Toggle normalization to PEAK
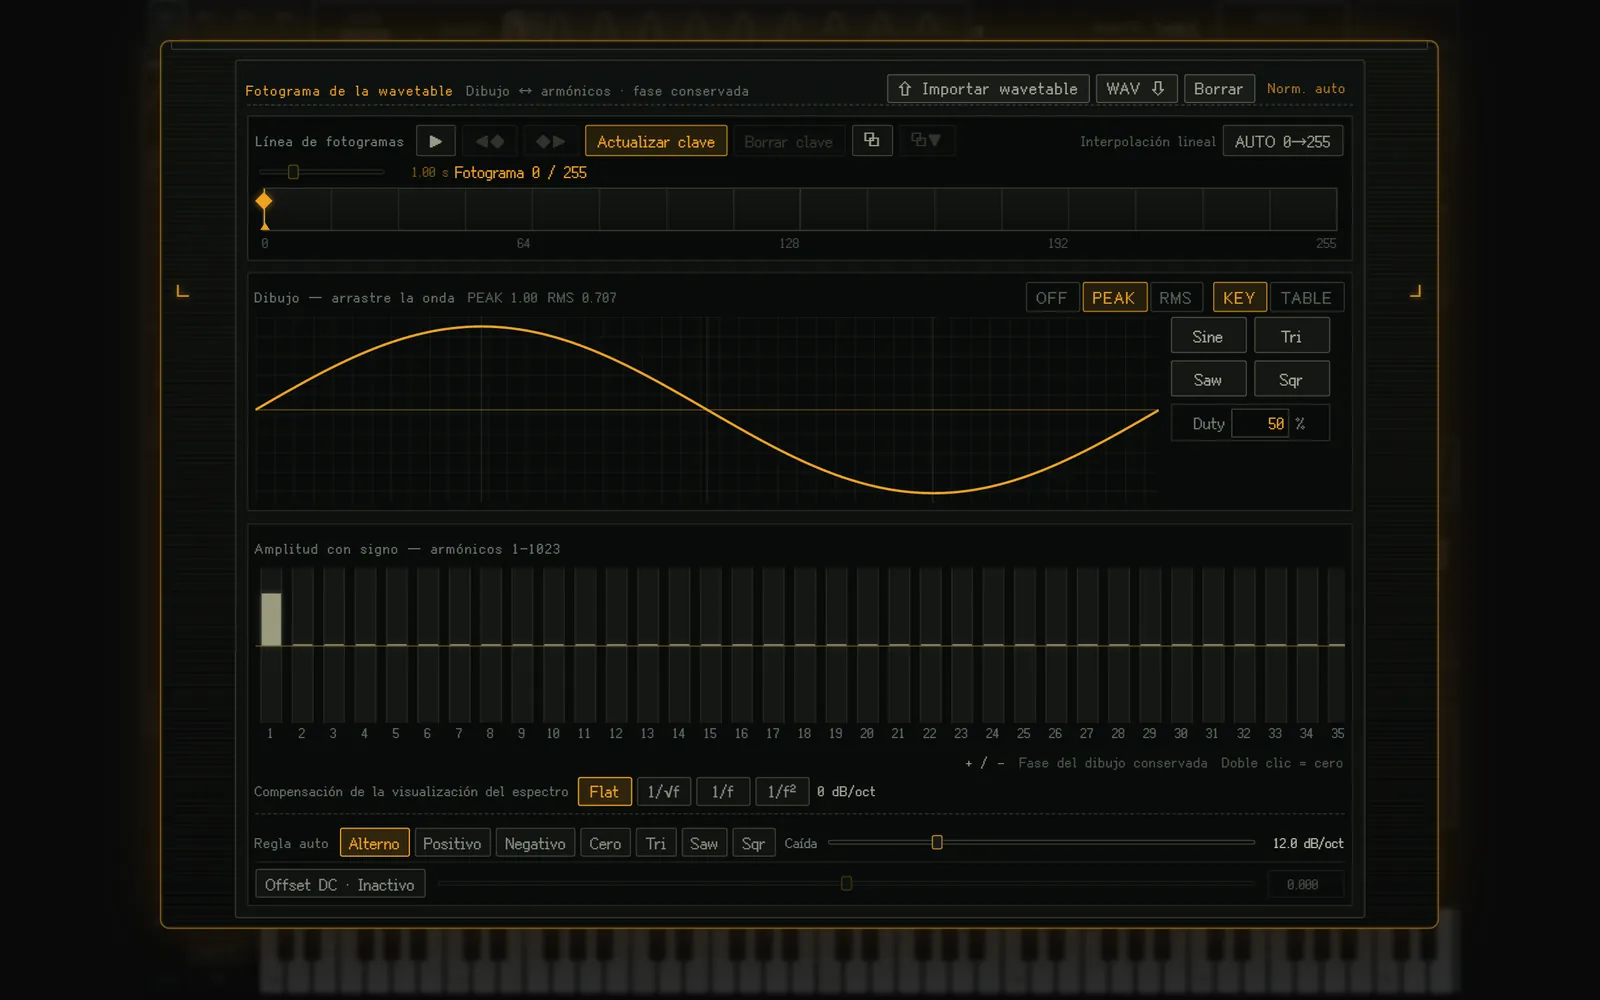1600x1000 pixels. click(x=1113, y=298)
